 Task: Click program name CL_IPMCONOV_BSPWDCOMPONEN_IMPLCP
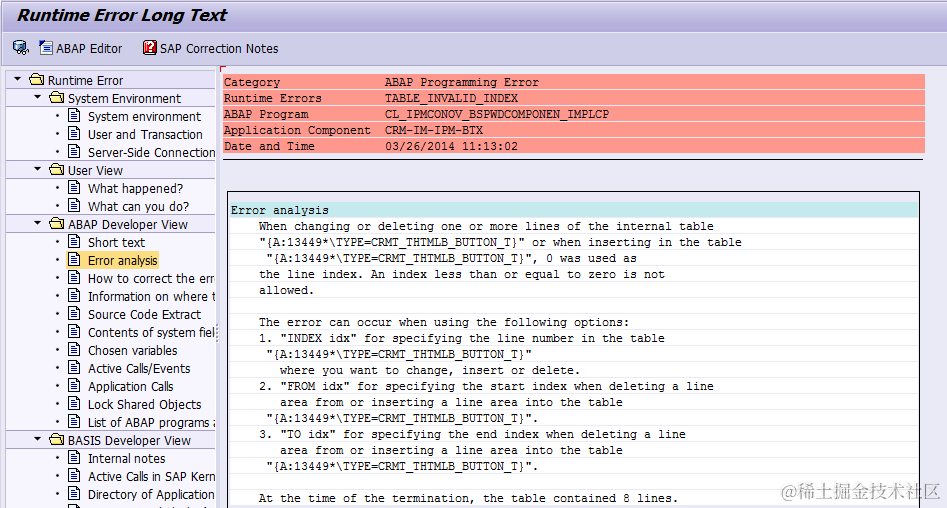[496, 114]
